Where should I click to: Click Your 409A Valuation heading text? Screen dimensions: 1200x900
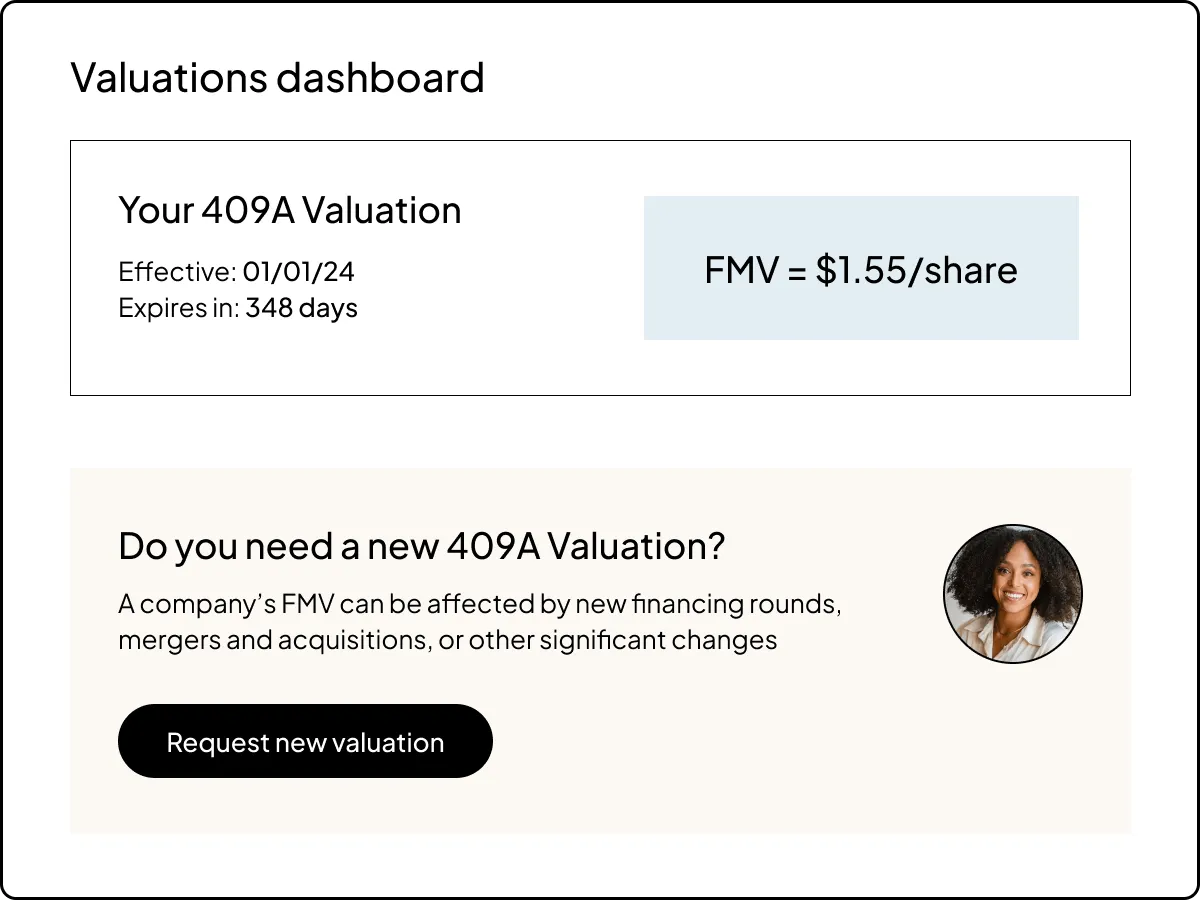click(290, 210)
